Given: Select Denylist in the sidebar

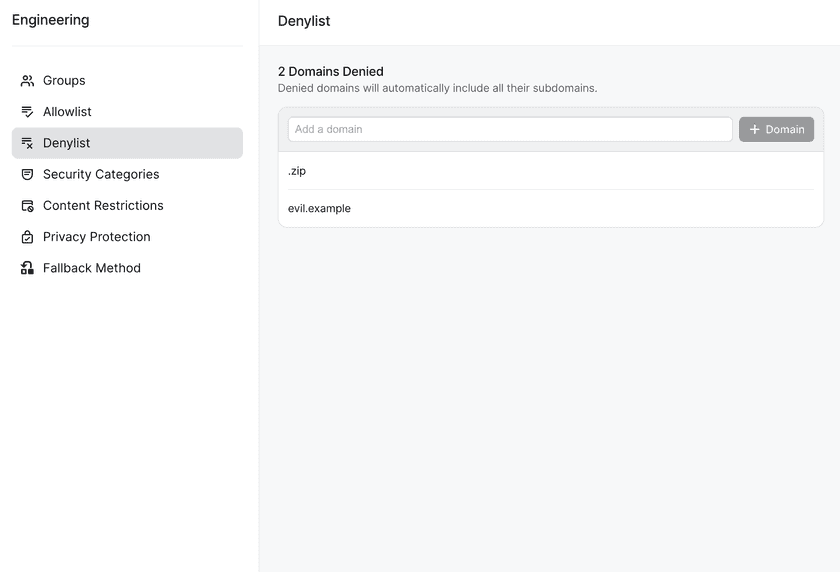Looking at the screenshot, I should [x=66, y=143].
